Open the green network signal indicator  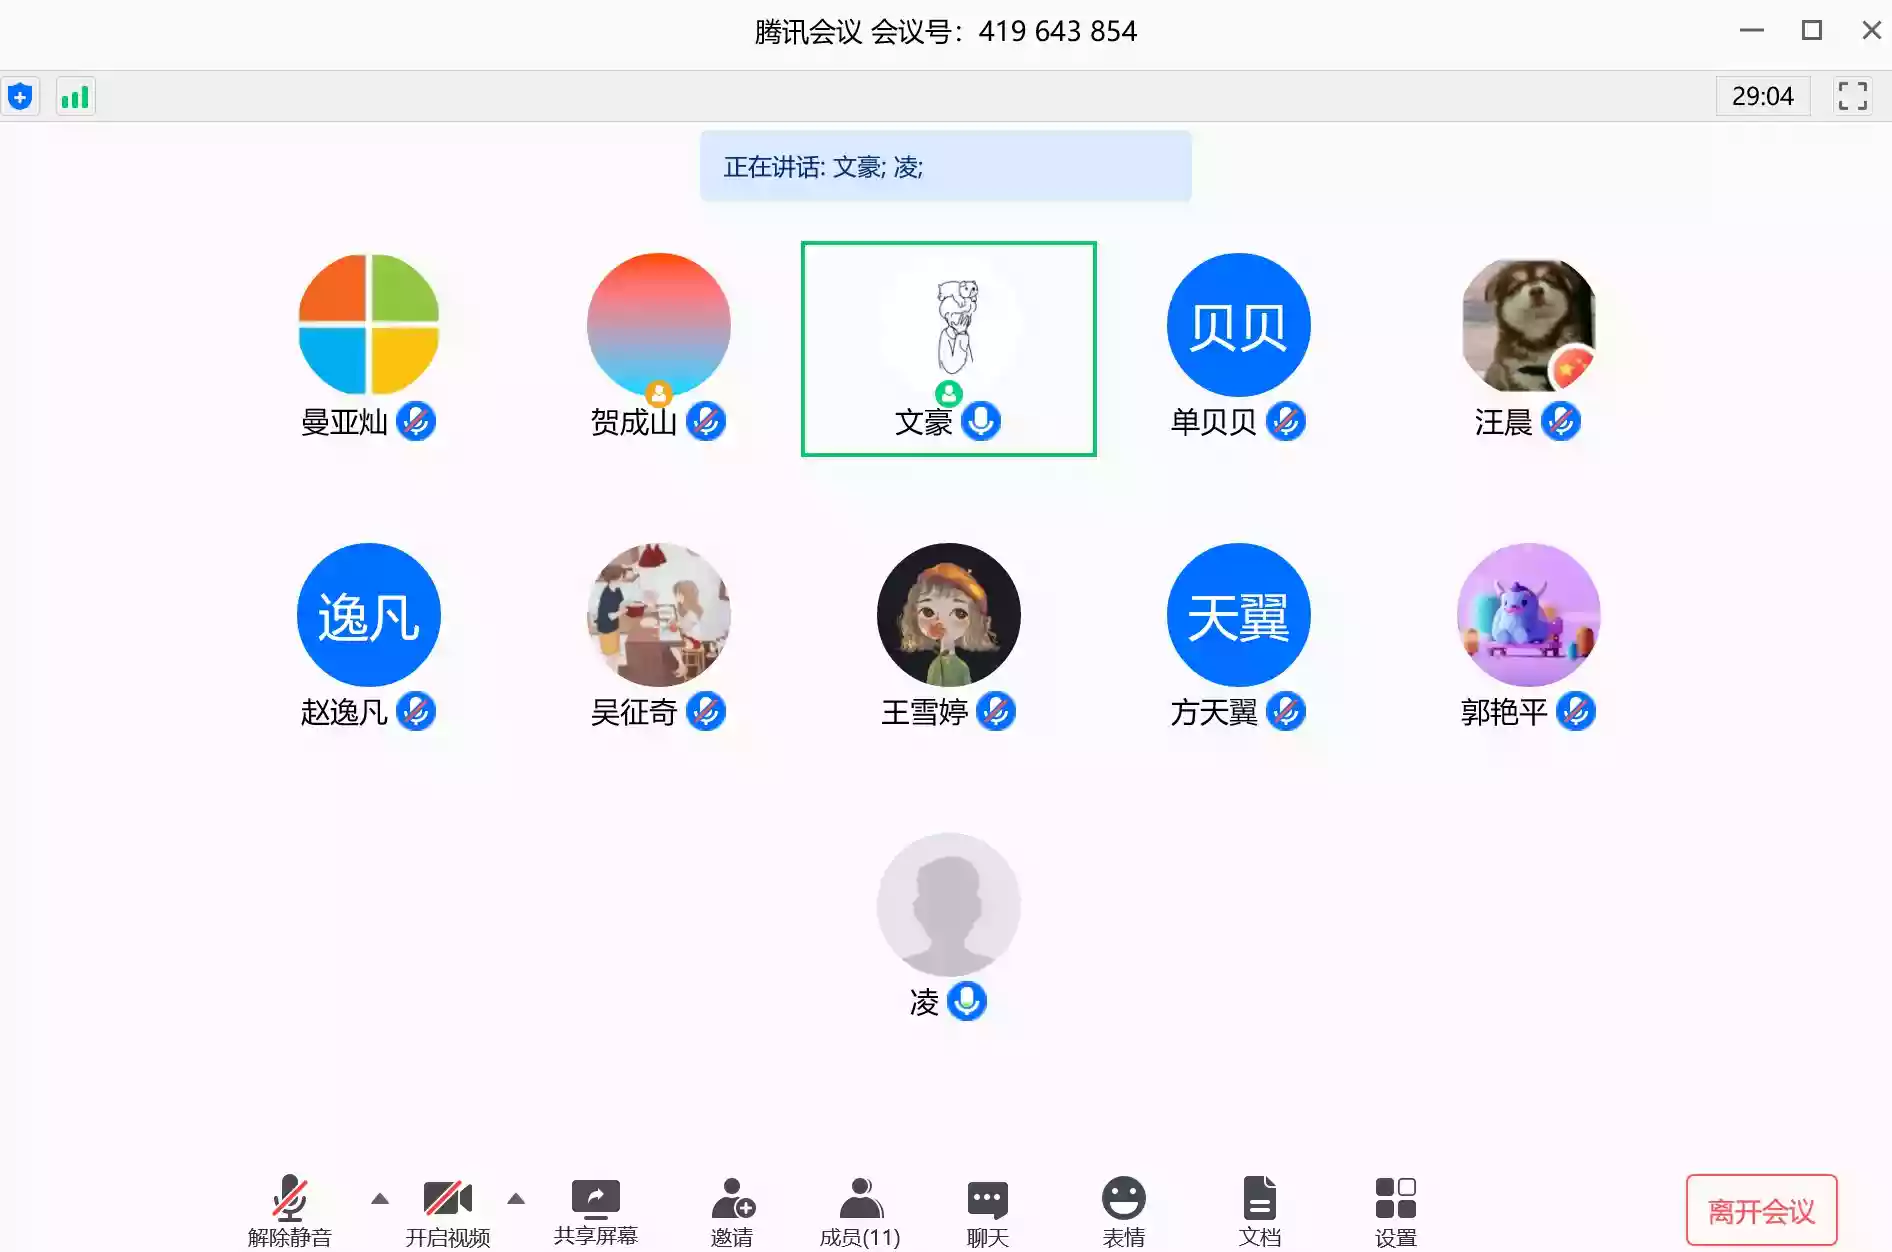pyautogui.click(x=76, y=97)
